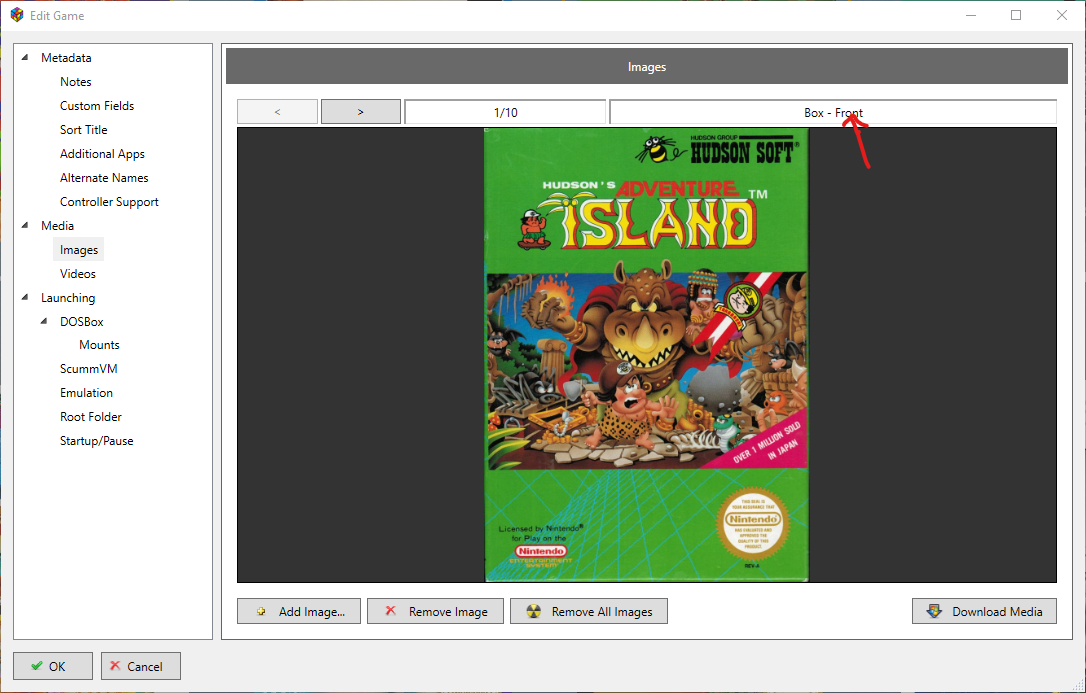The width and height of the screenshot is (1086, 693).
Task: Open the Emulation page
Action: pos(87,393)
